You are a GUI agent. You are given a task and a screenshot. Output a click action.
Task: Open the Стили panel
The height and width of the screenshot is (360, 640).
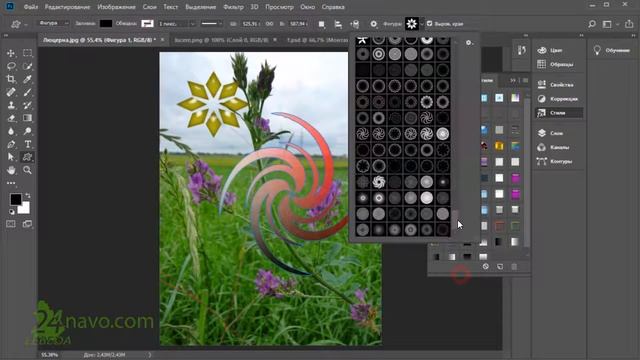559,113
